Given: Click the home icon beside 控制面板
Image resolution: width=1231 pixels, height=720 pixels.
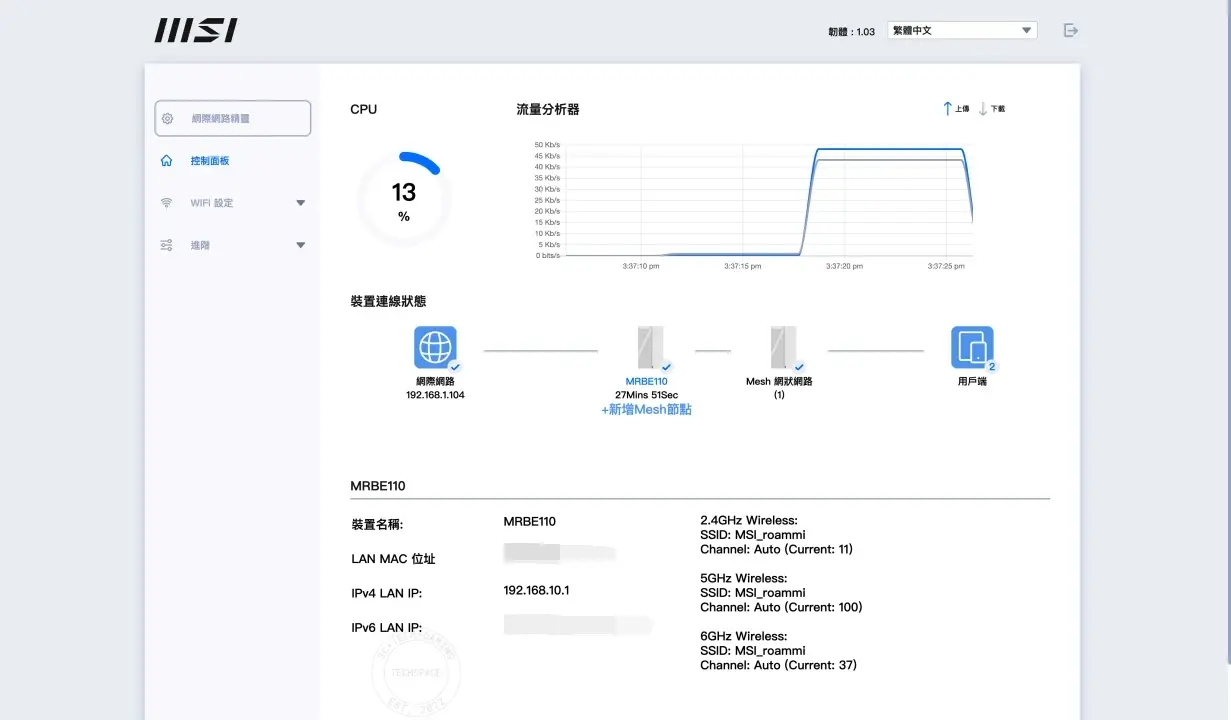Looking at the screenshot, I should click(x=167, y=161).
